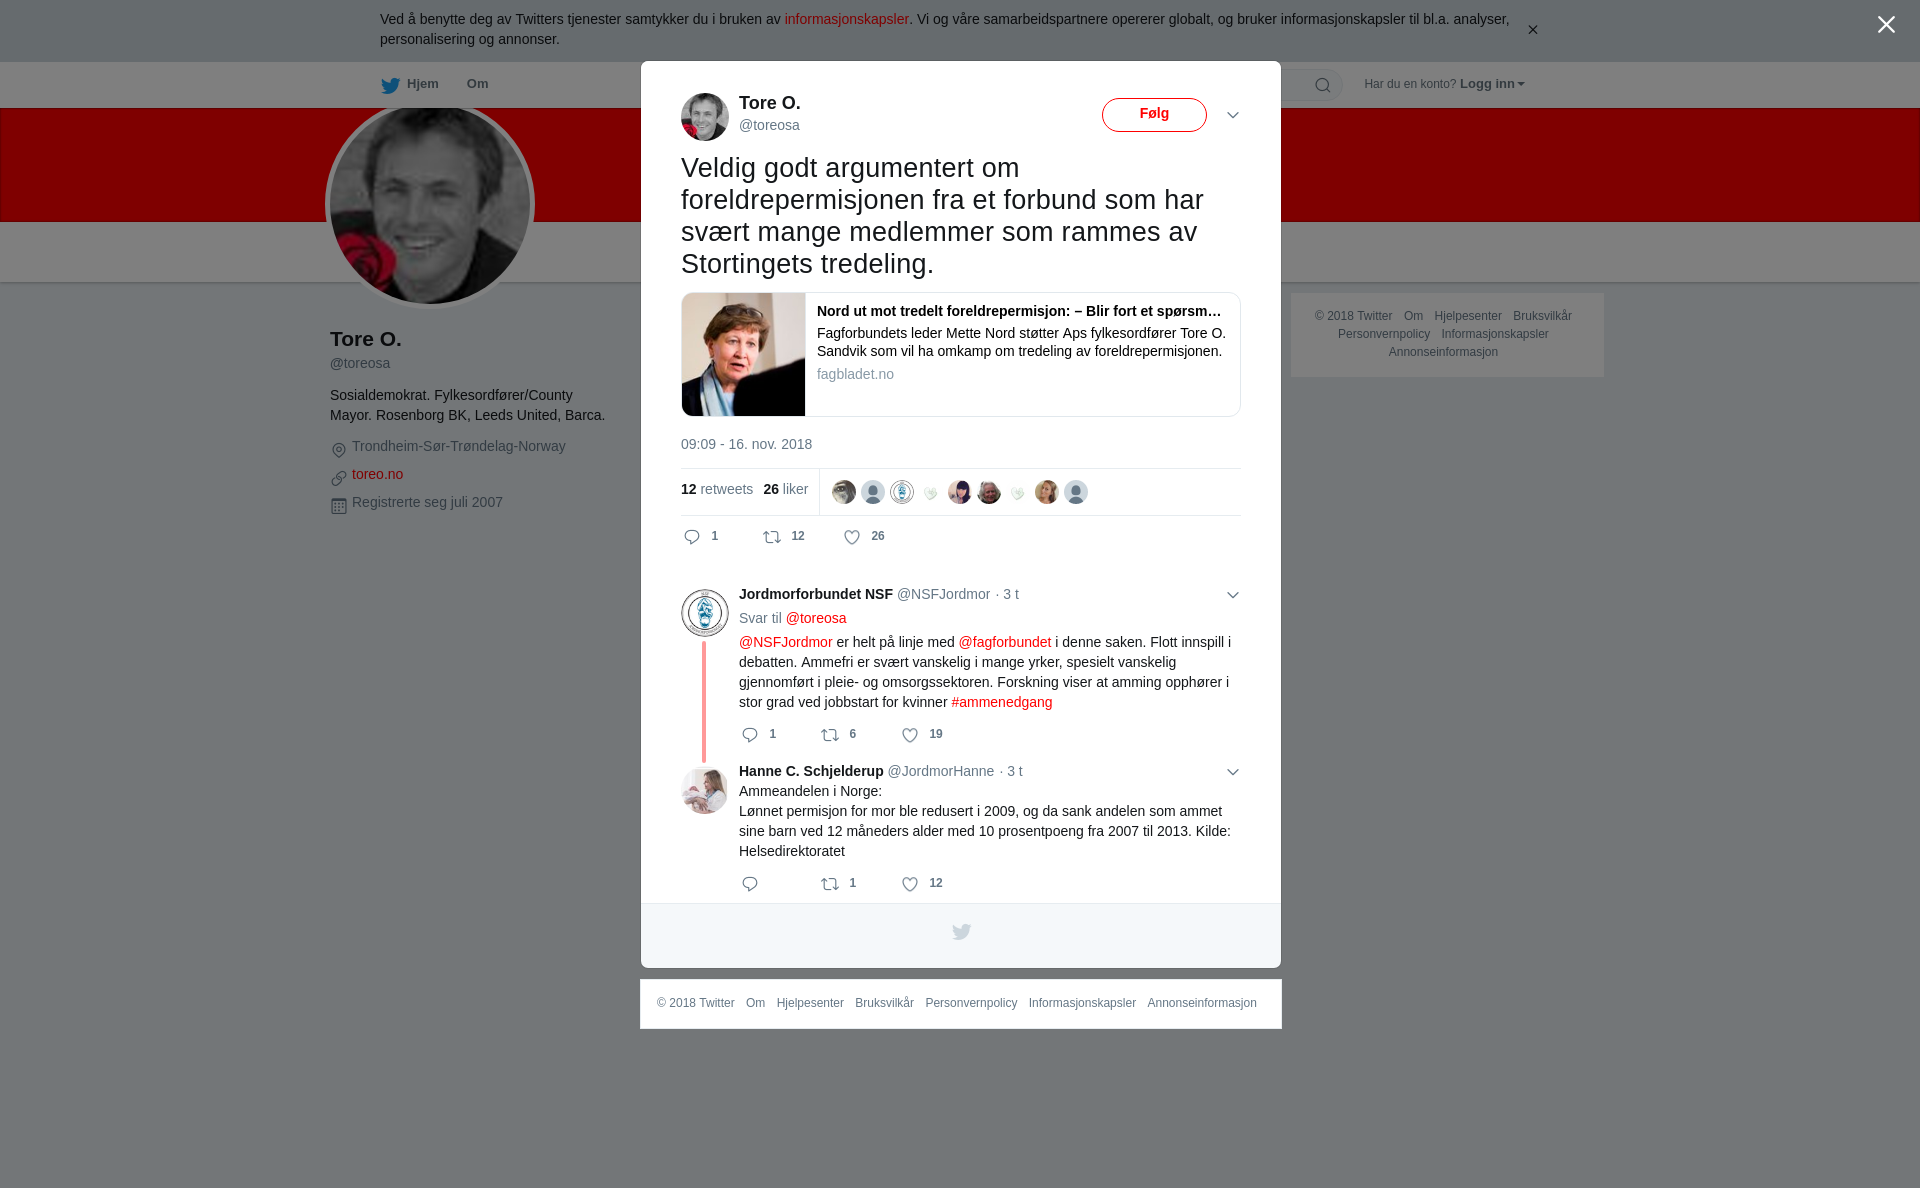
Task: Expand the more options chevron beside Følg
Action: (x=1233, y=115)
